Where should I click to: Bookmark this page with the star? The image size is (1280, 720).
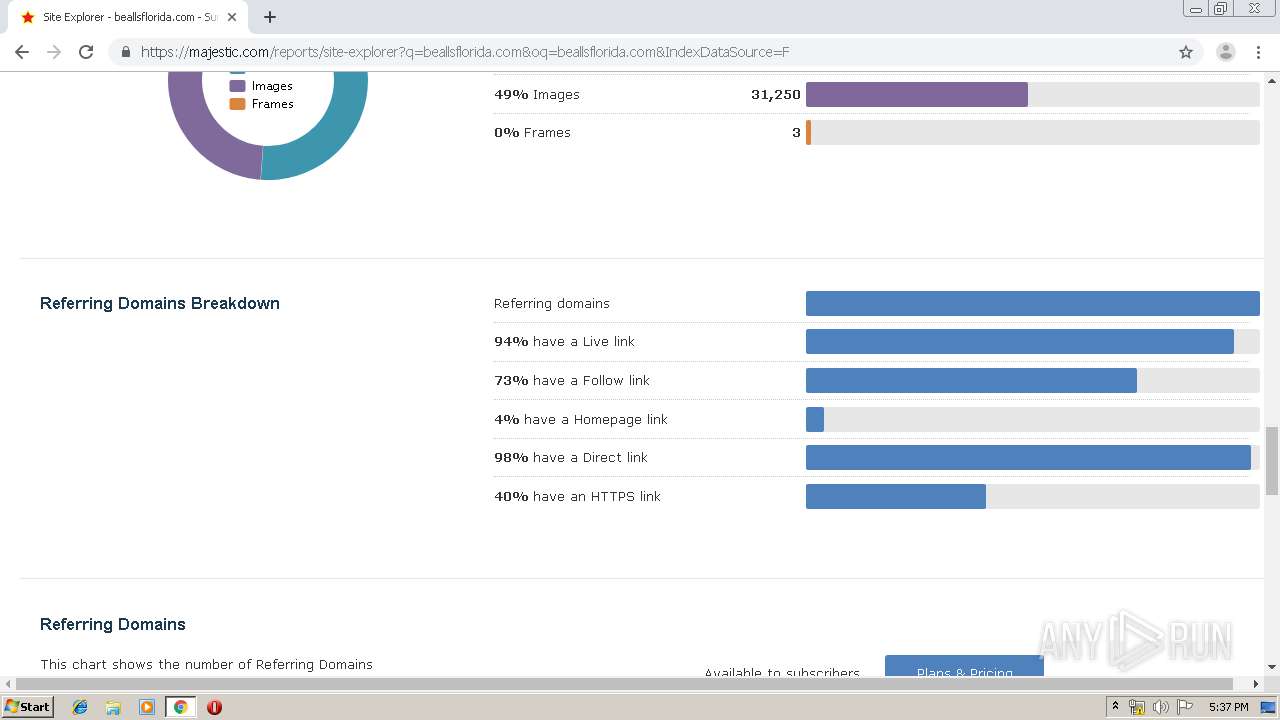[x=1186, y=52]
